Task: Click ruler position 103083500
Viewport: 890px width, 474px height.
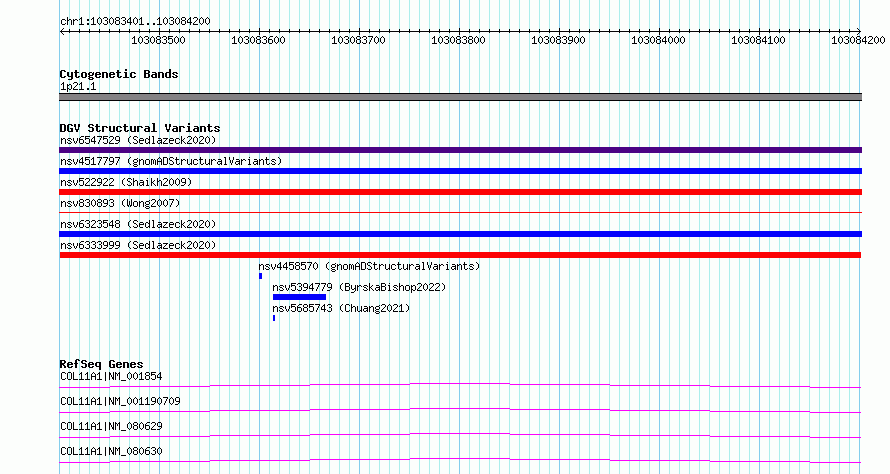Action: point(158,40)
